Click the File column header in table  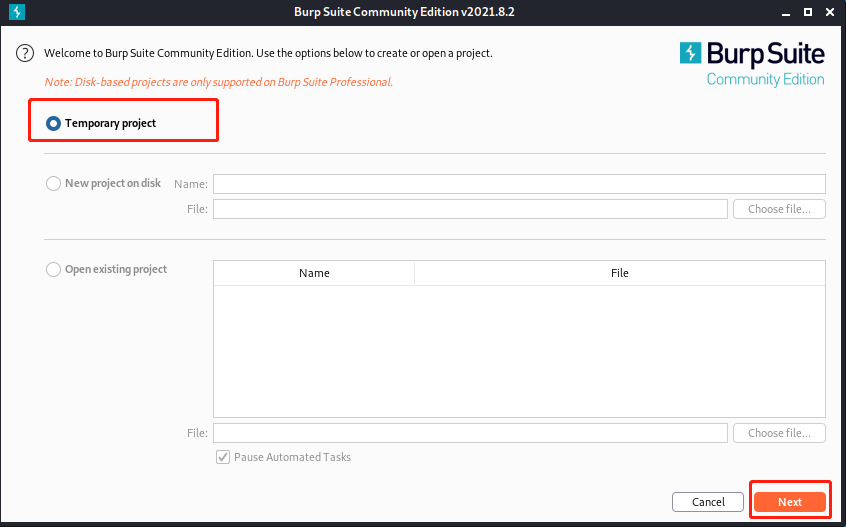[x=620, y=273]
